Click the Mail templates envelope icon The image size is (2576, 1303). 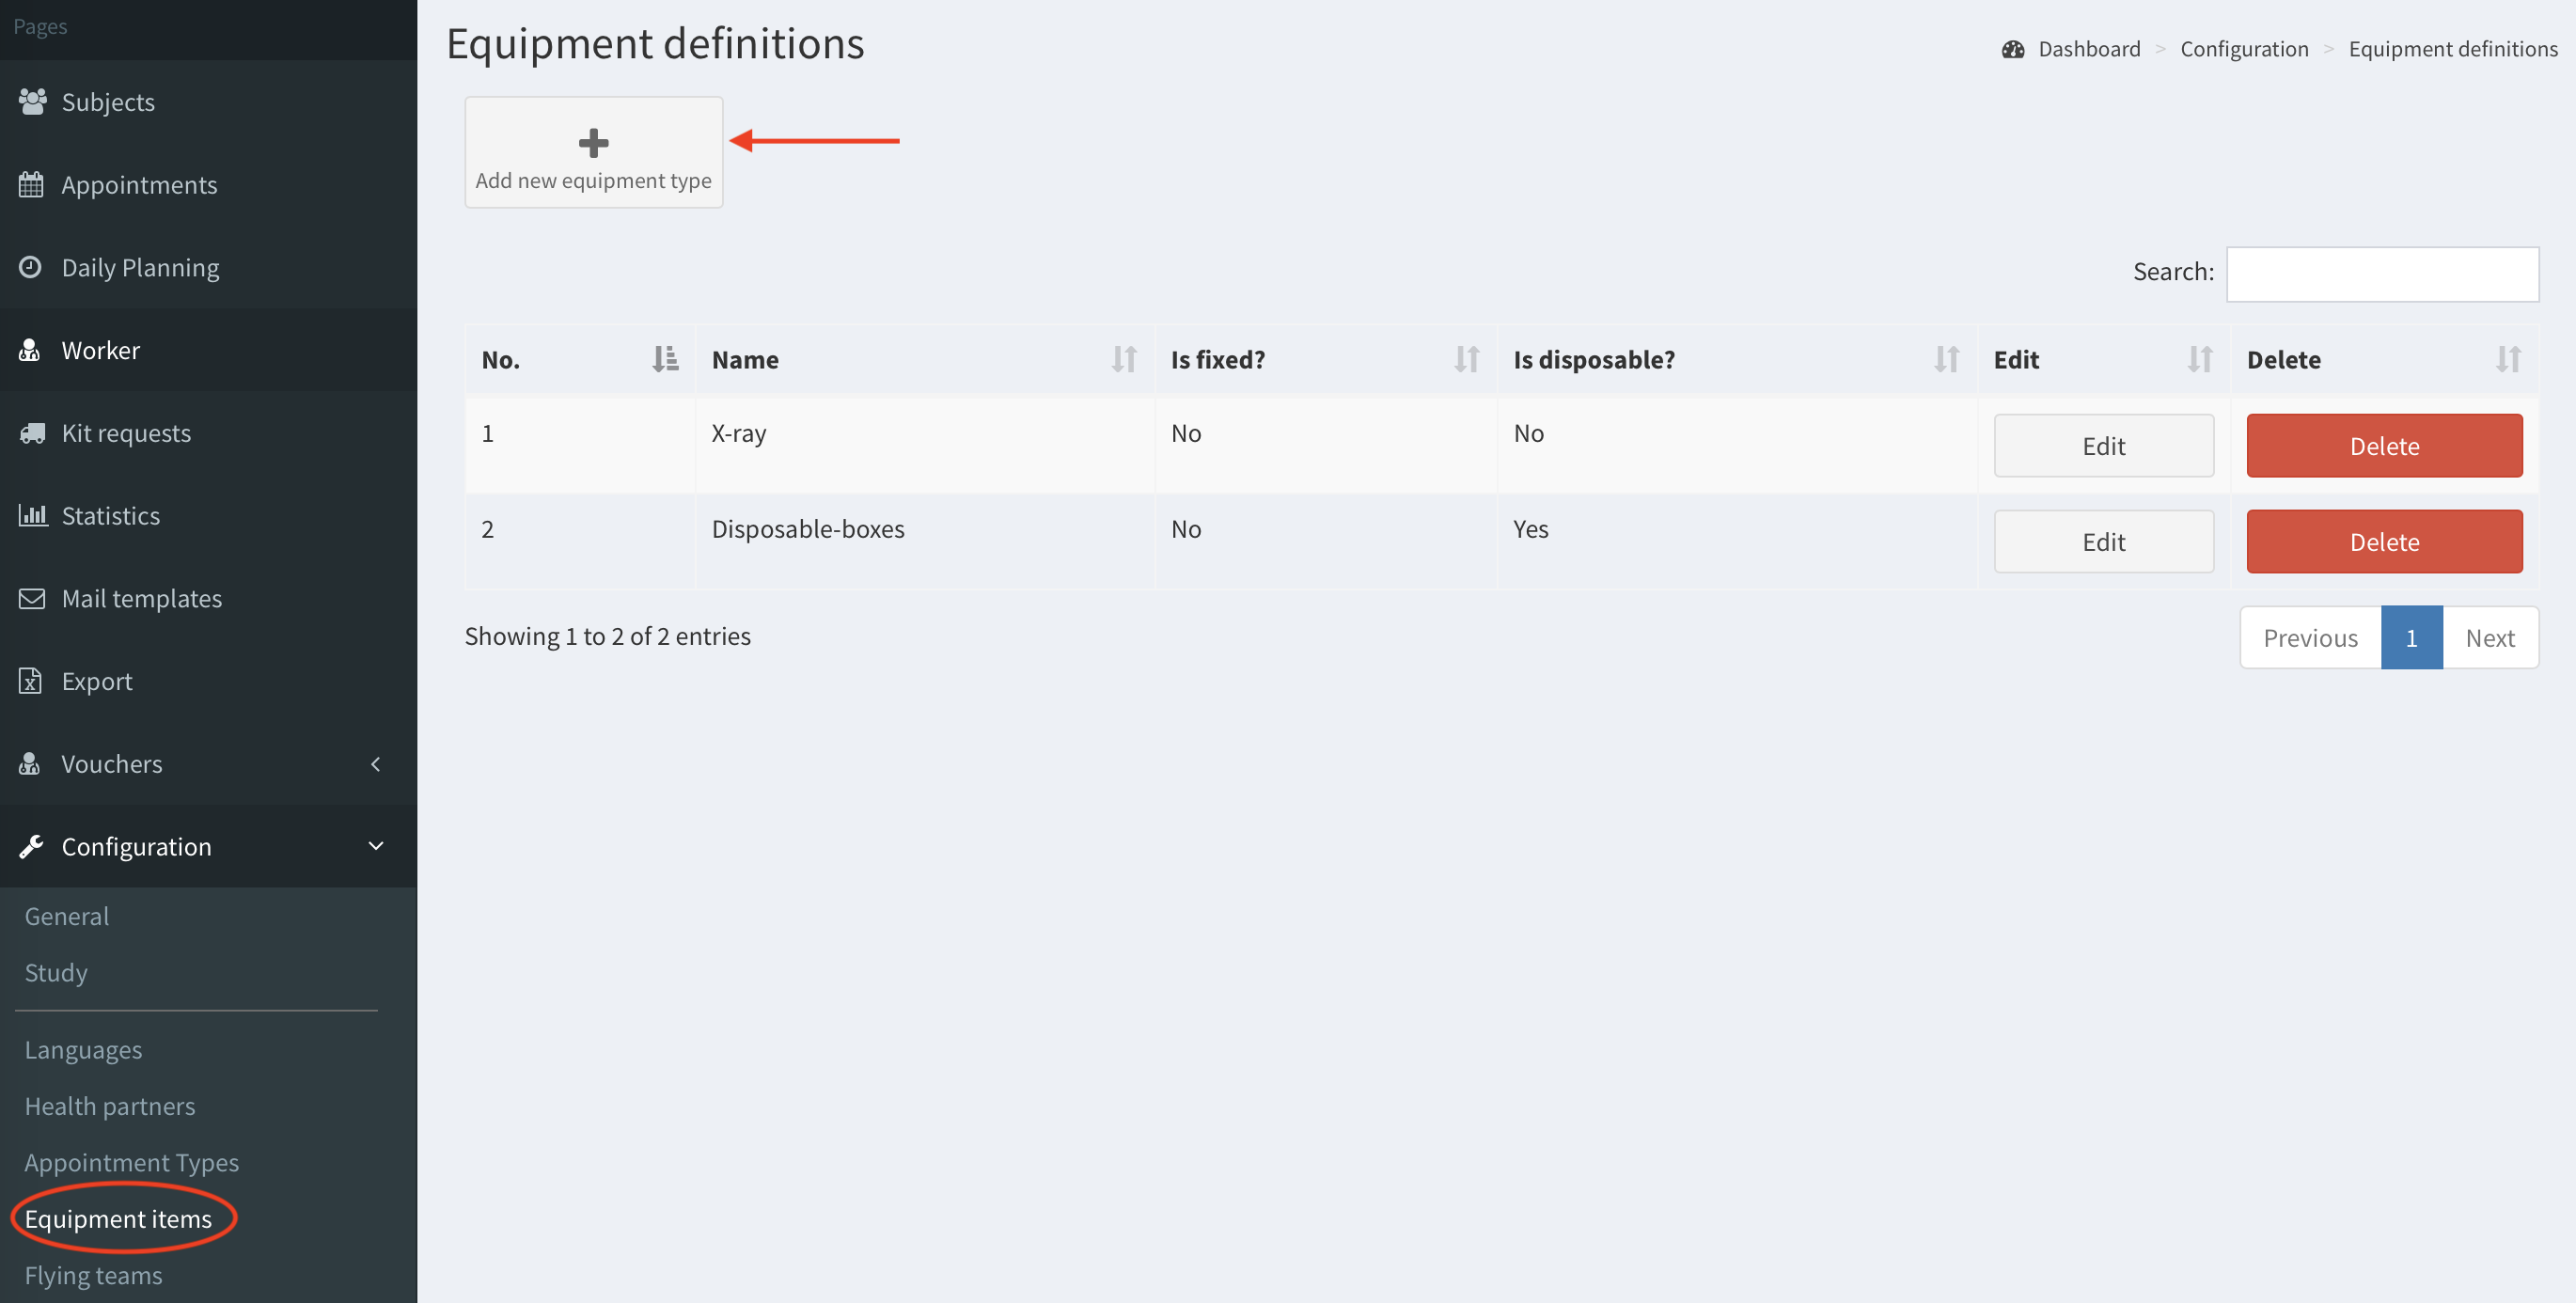tap(32, 598)
